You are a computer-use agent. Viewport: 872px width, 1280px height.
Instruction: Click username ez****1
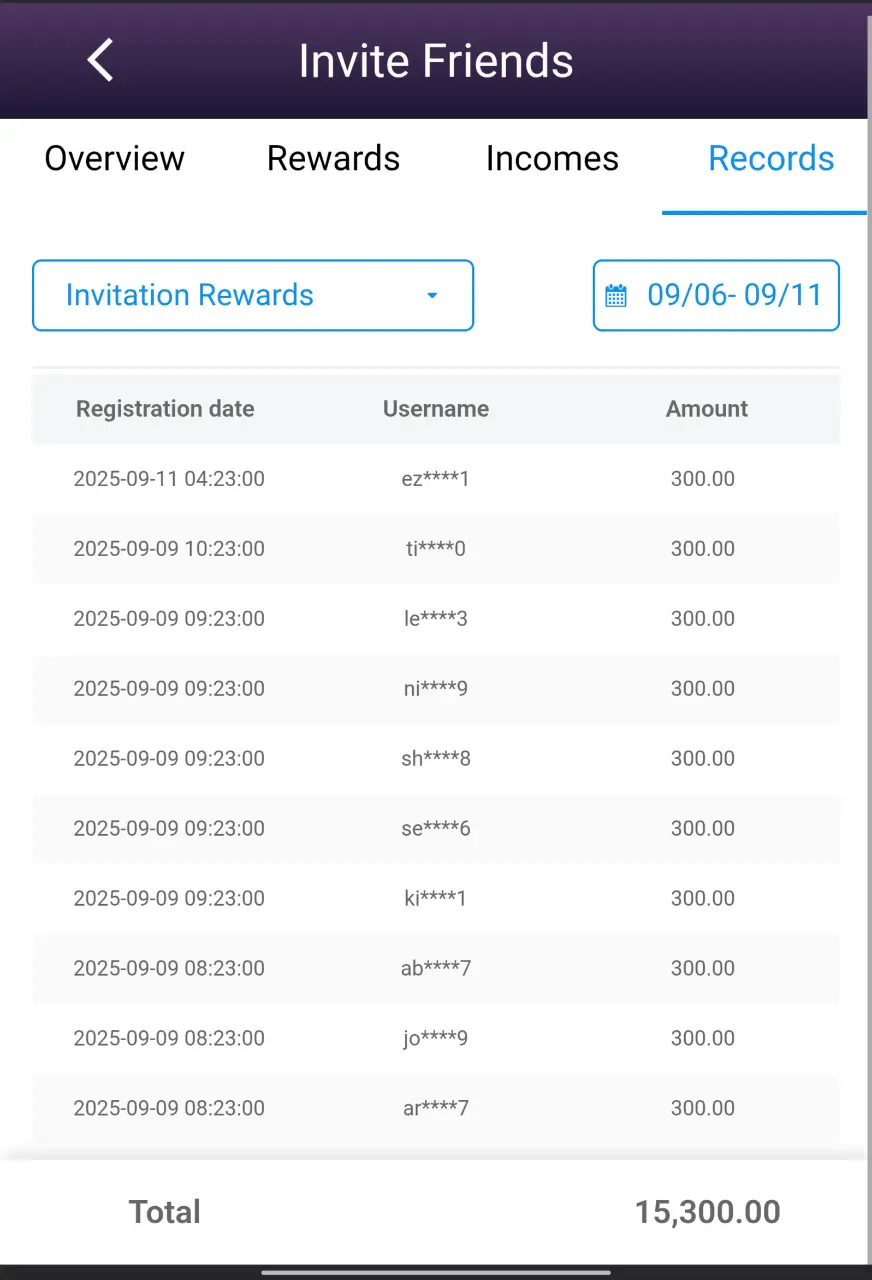coord(436,479)
